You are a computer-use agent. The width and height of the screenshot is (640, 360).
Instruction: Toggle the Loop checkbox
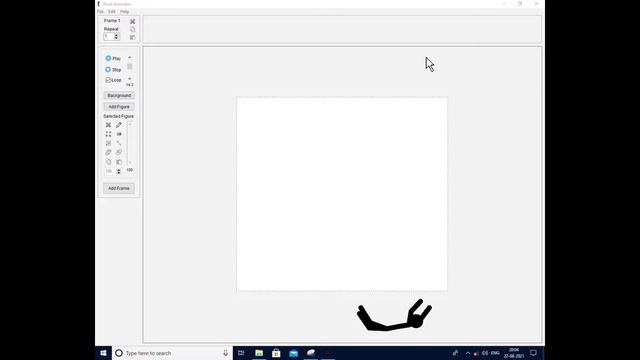(x=108, y=80)
